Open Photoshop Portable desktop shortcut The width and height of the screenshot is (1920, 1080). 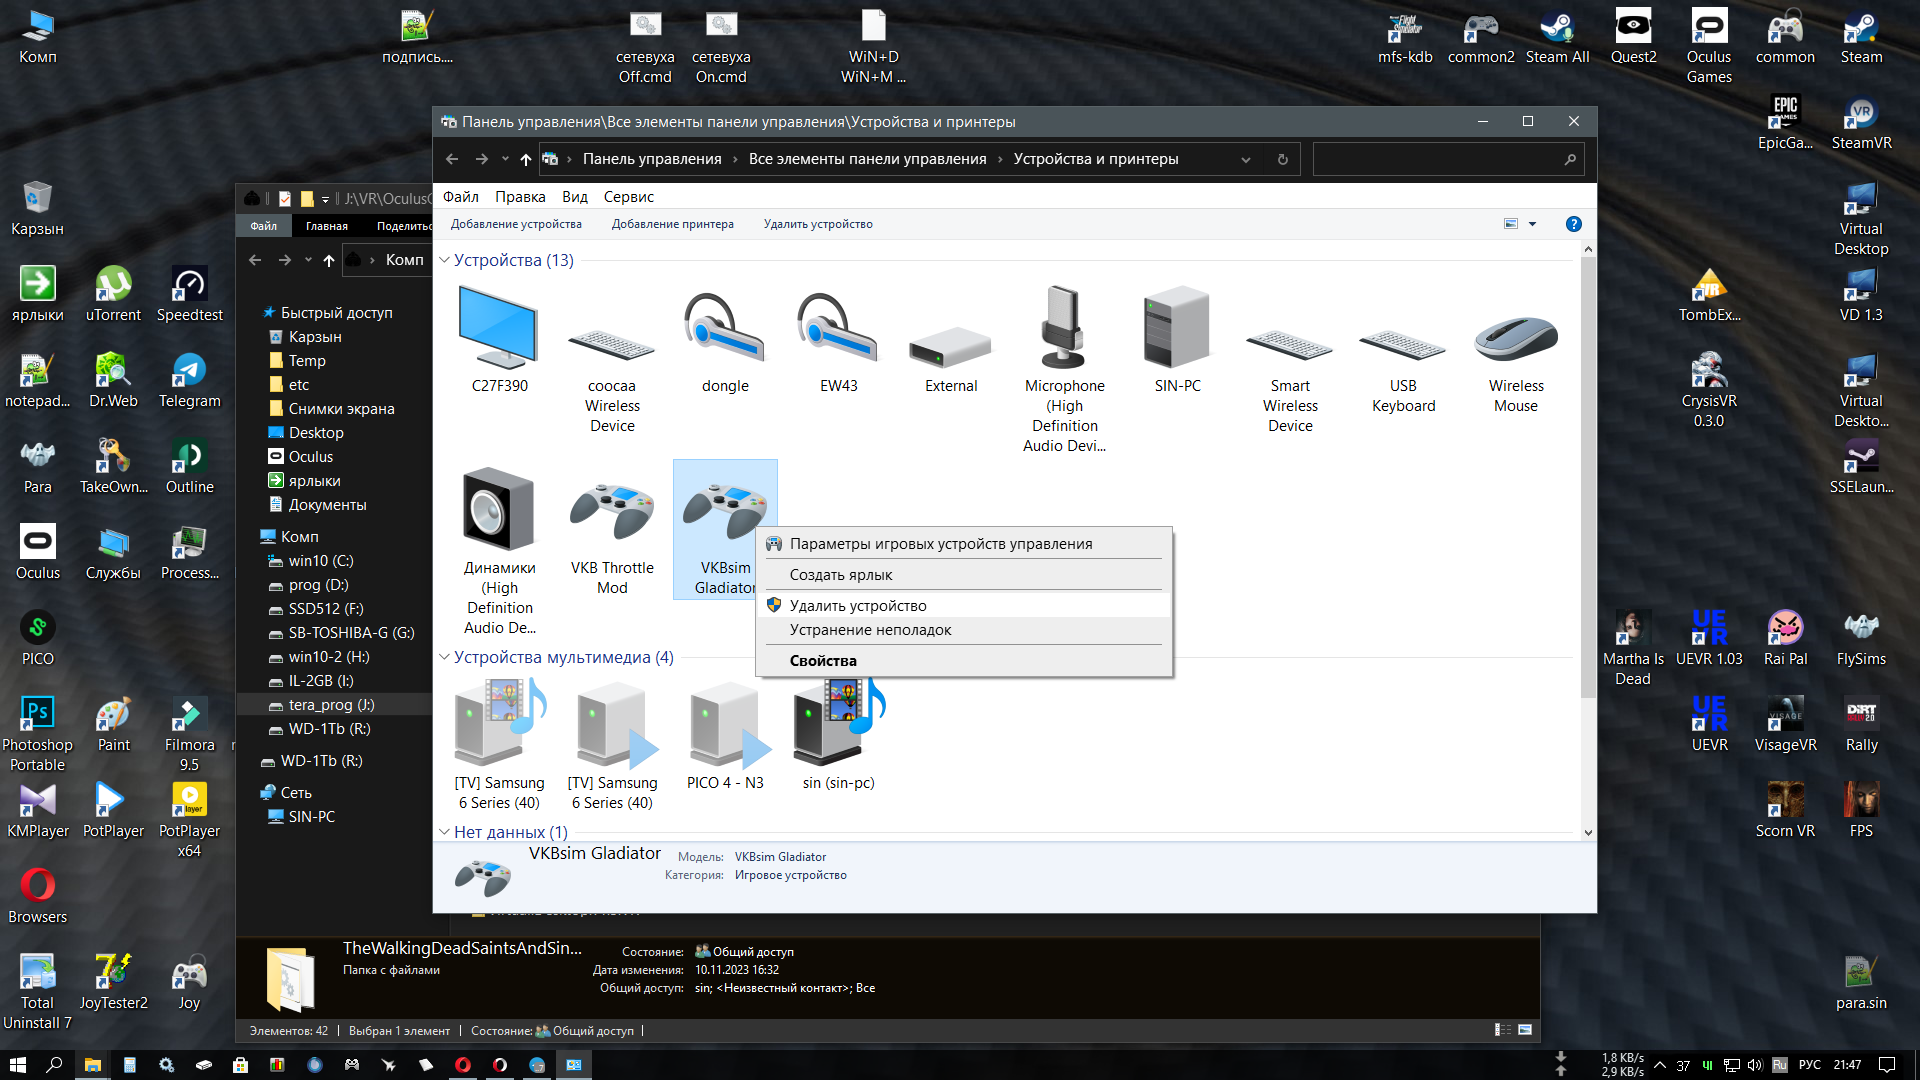click(37, 735)
